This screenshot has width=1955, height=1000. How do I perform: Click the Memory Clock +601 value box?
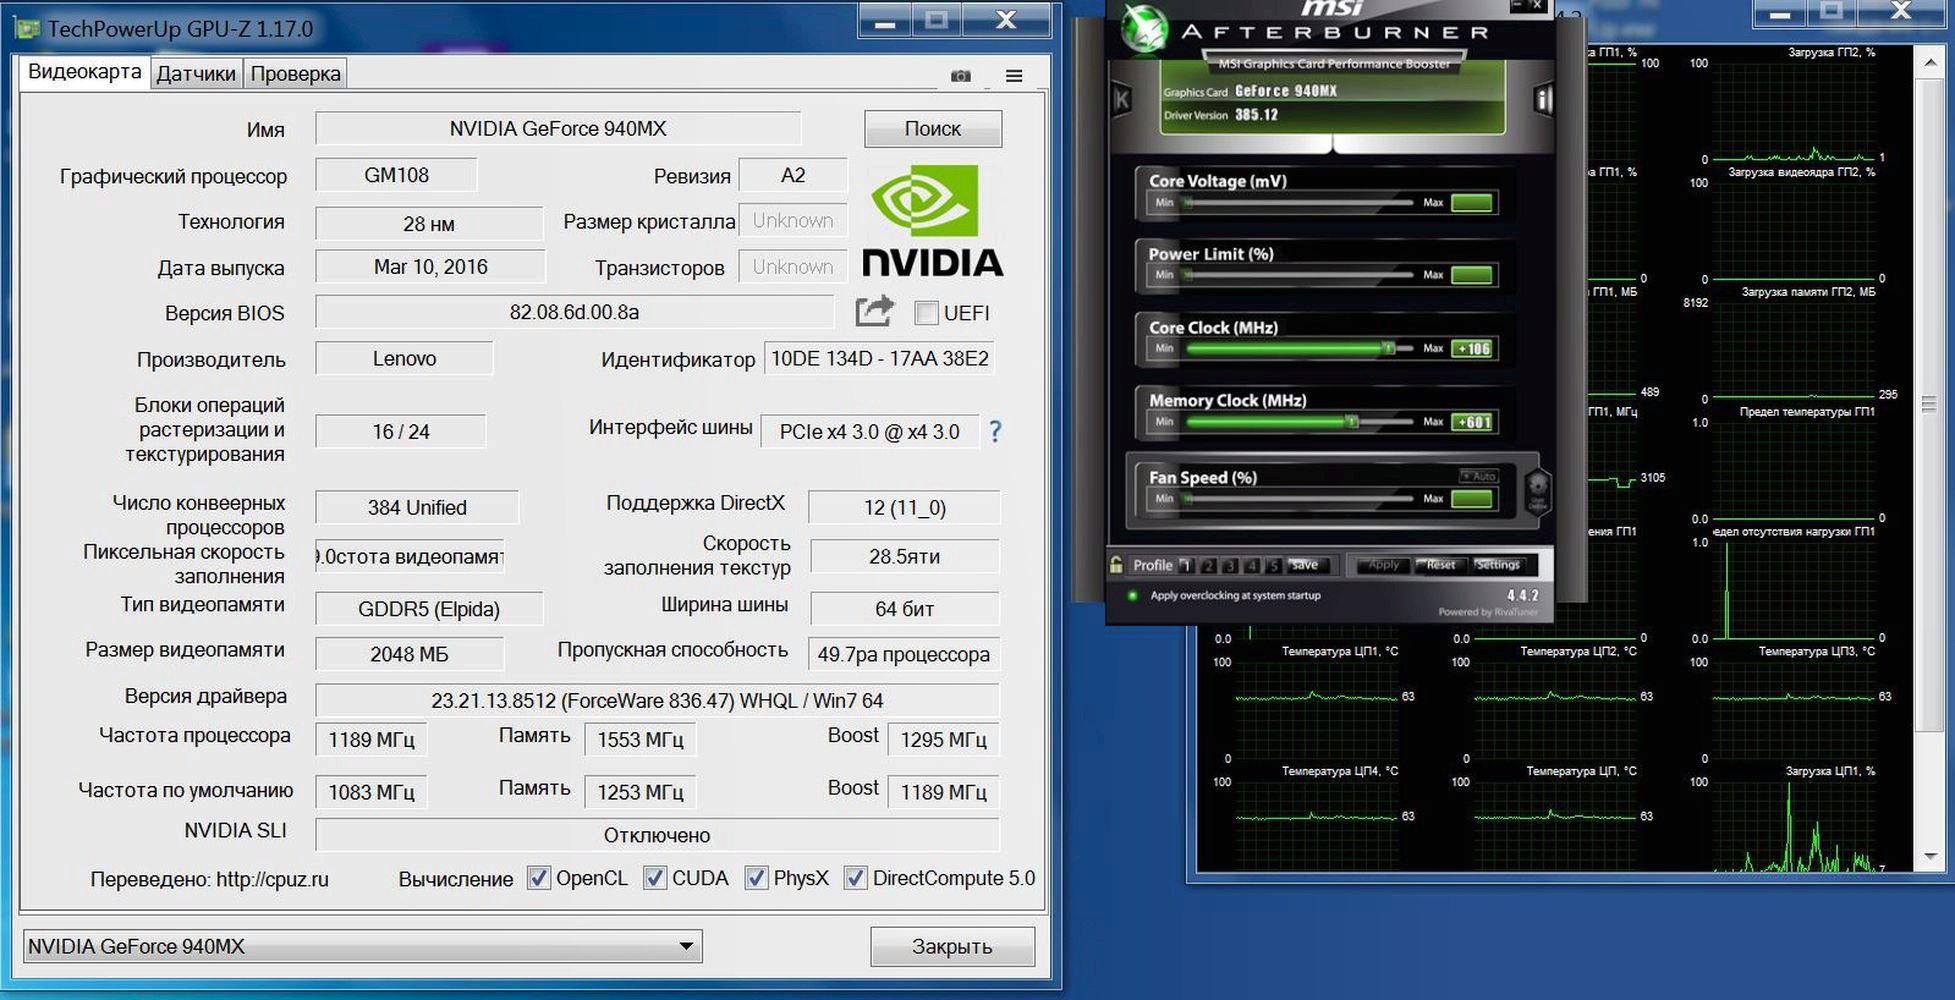1472,422
